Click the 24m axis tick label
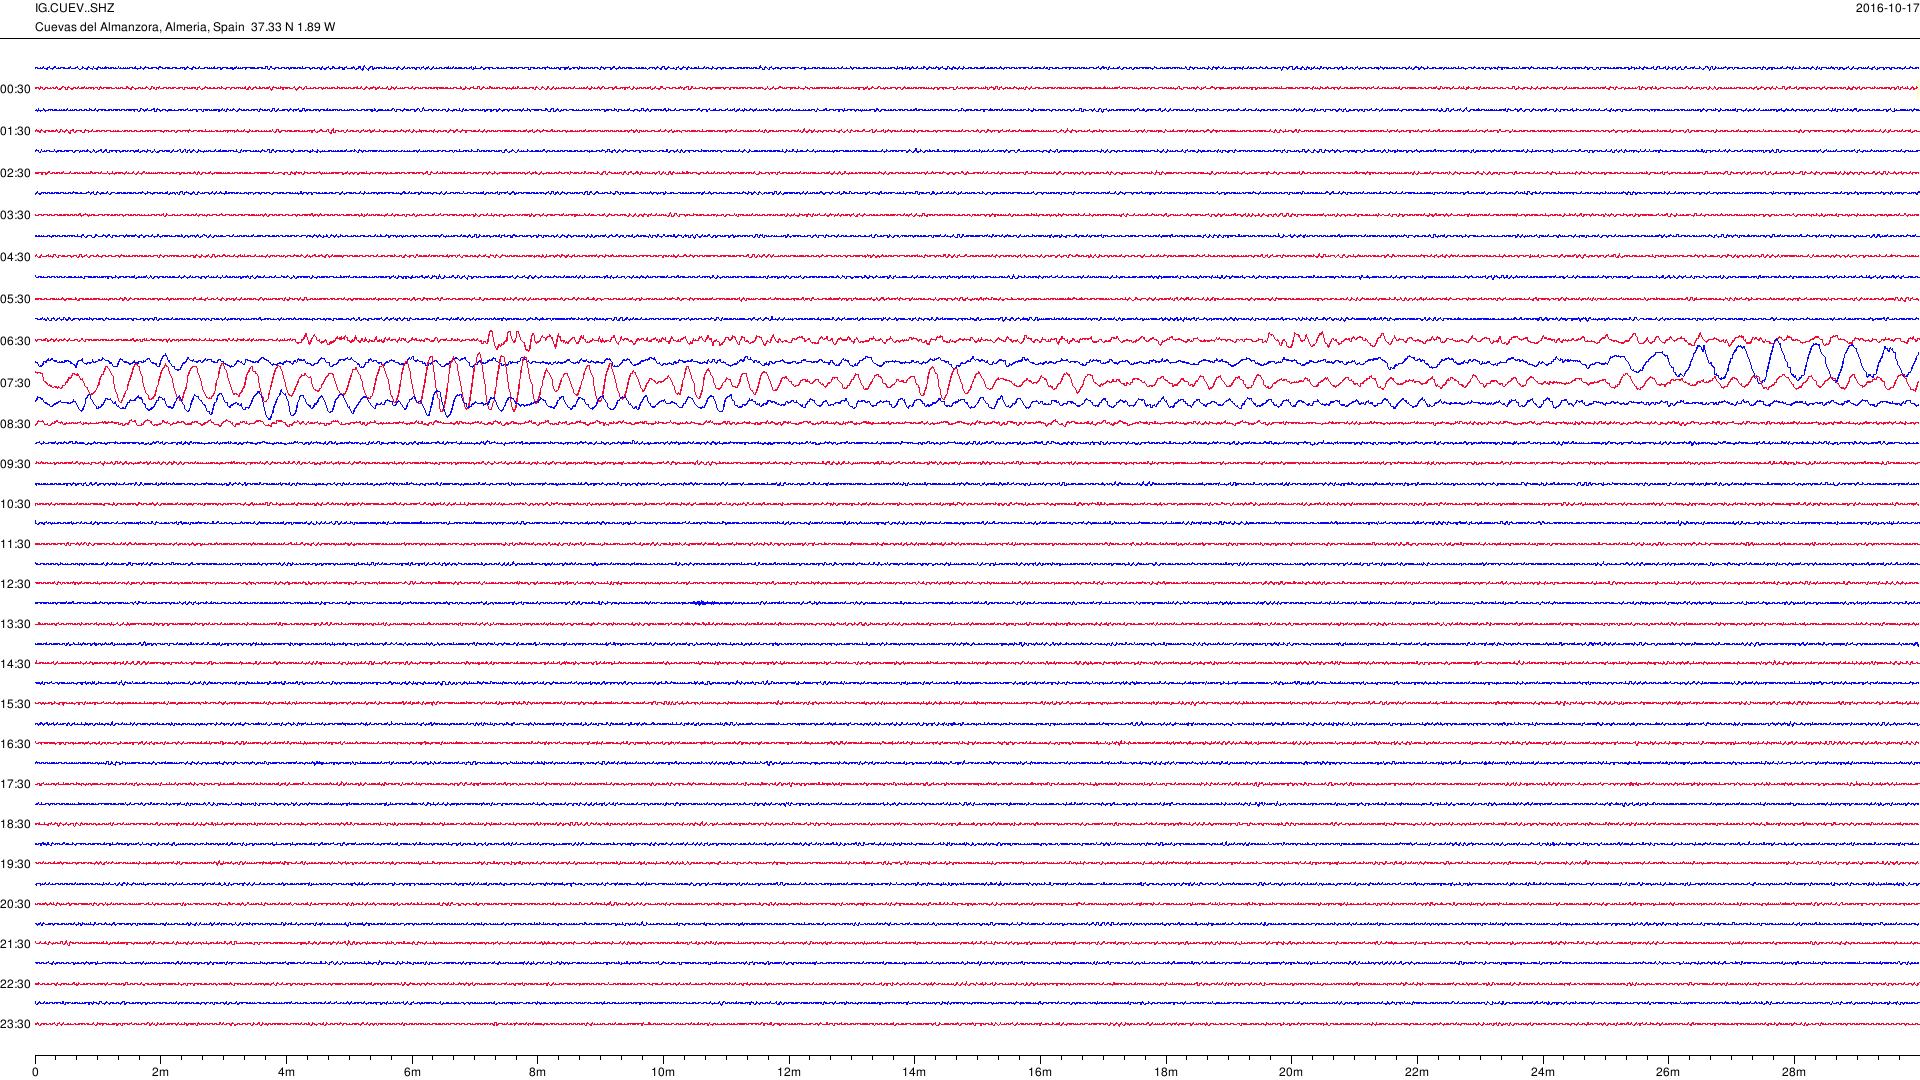The height and width of the screenshot is (1080, 1920). pos(1543,1072)
